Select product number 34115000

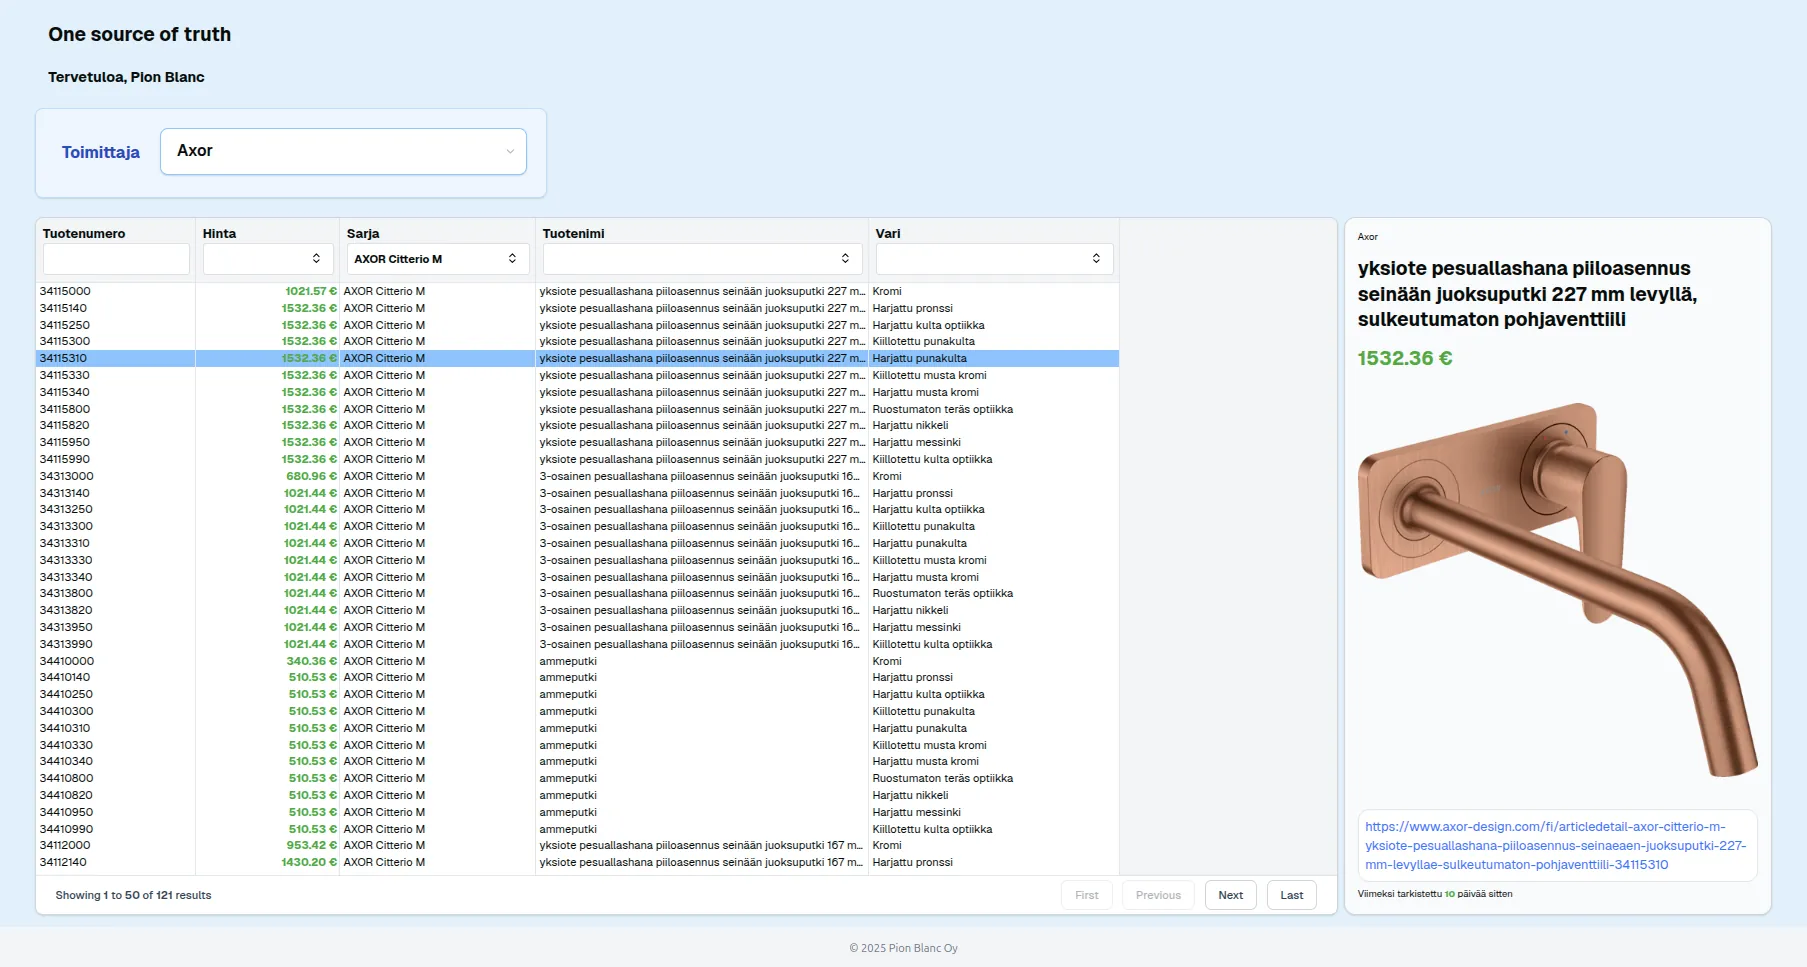65,292
